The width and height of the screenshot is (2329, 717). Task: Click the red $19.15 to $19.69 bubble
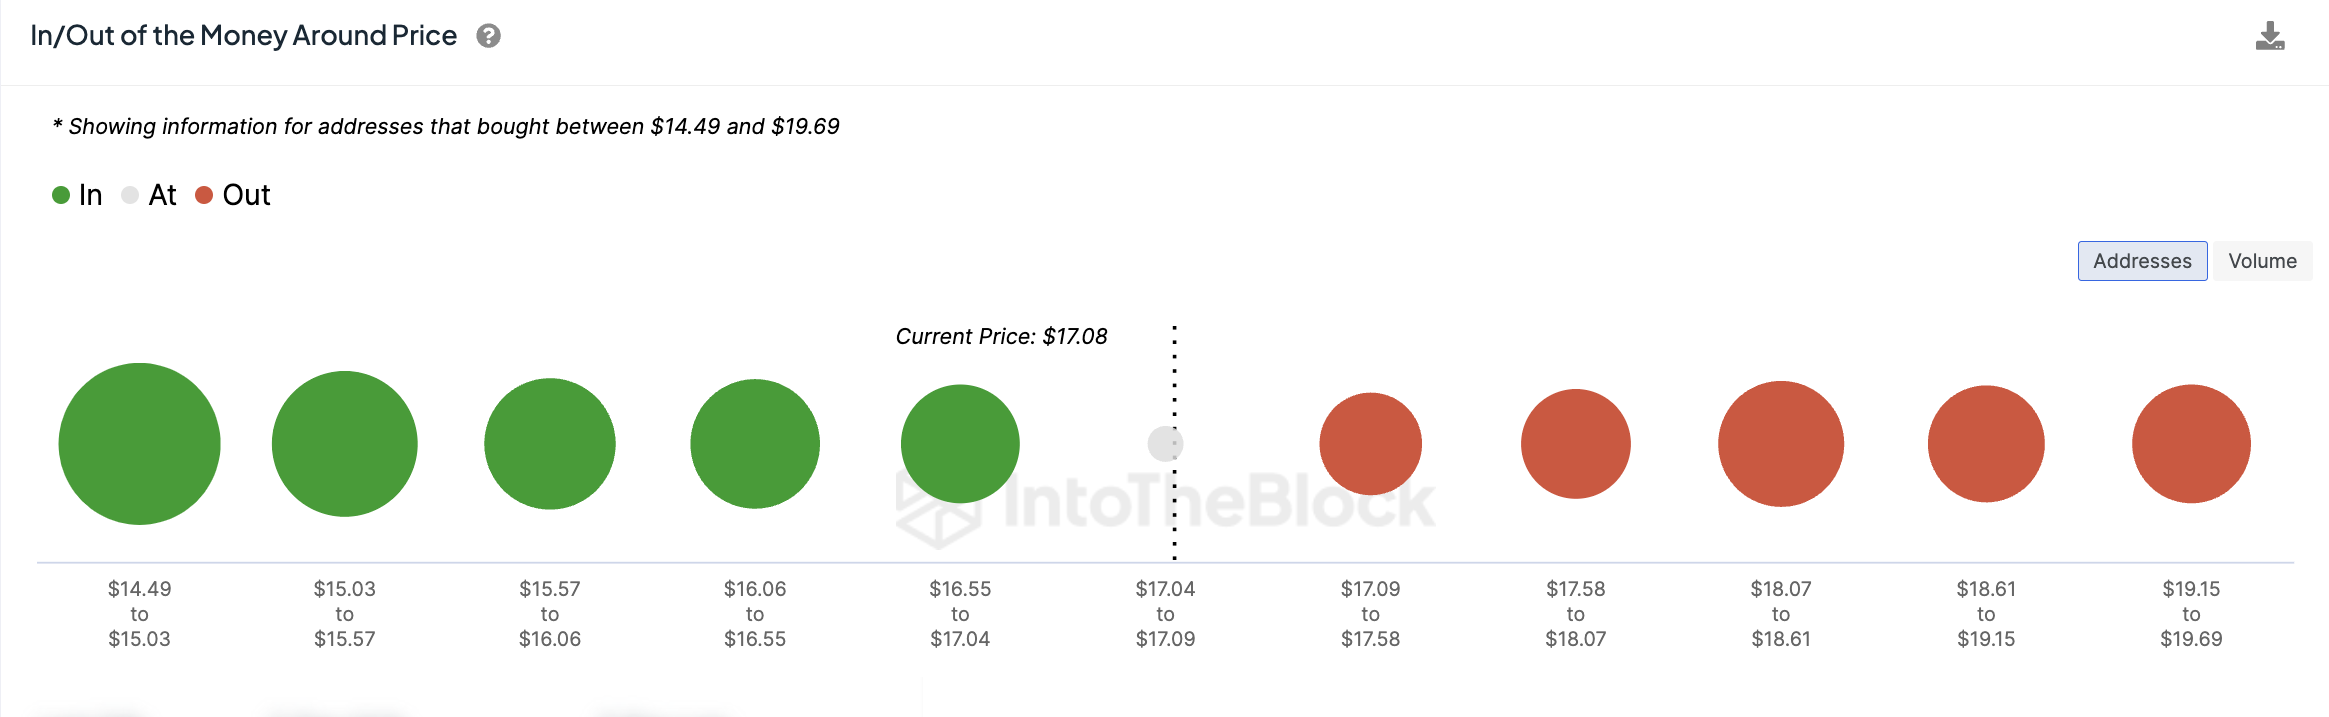pyautogui.click(x=2191, y=444)
